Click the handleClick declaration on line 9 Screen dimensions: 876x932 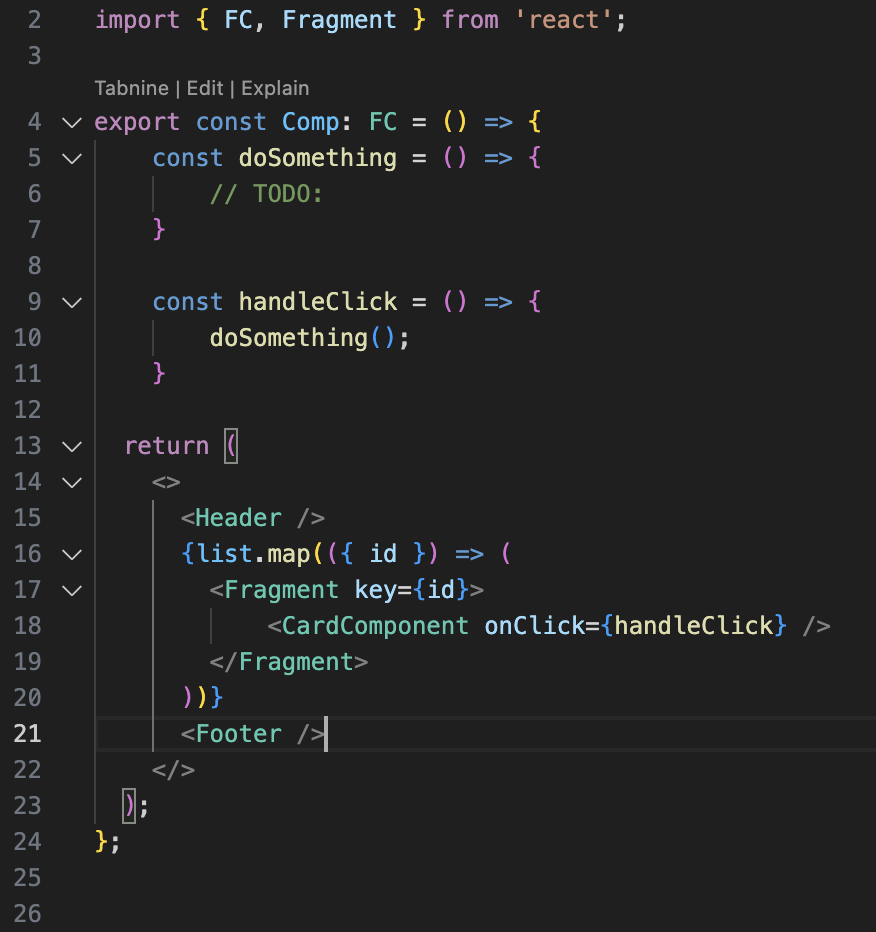tap(317, 302)
